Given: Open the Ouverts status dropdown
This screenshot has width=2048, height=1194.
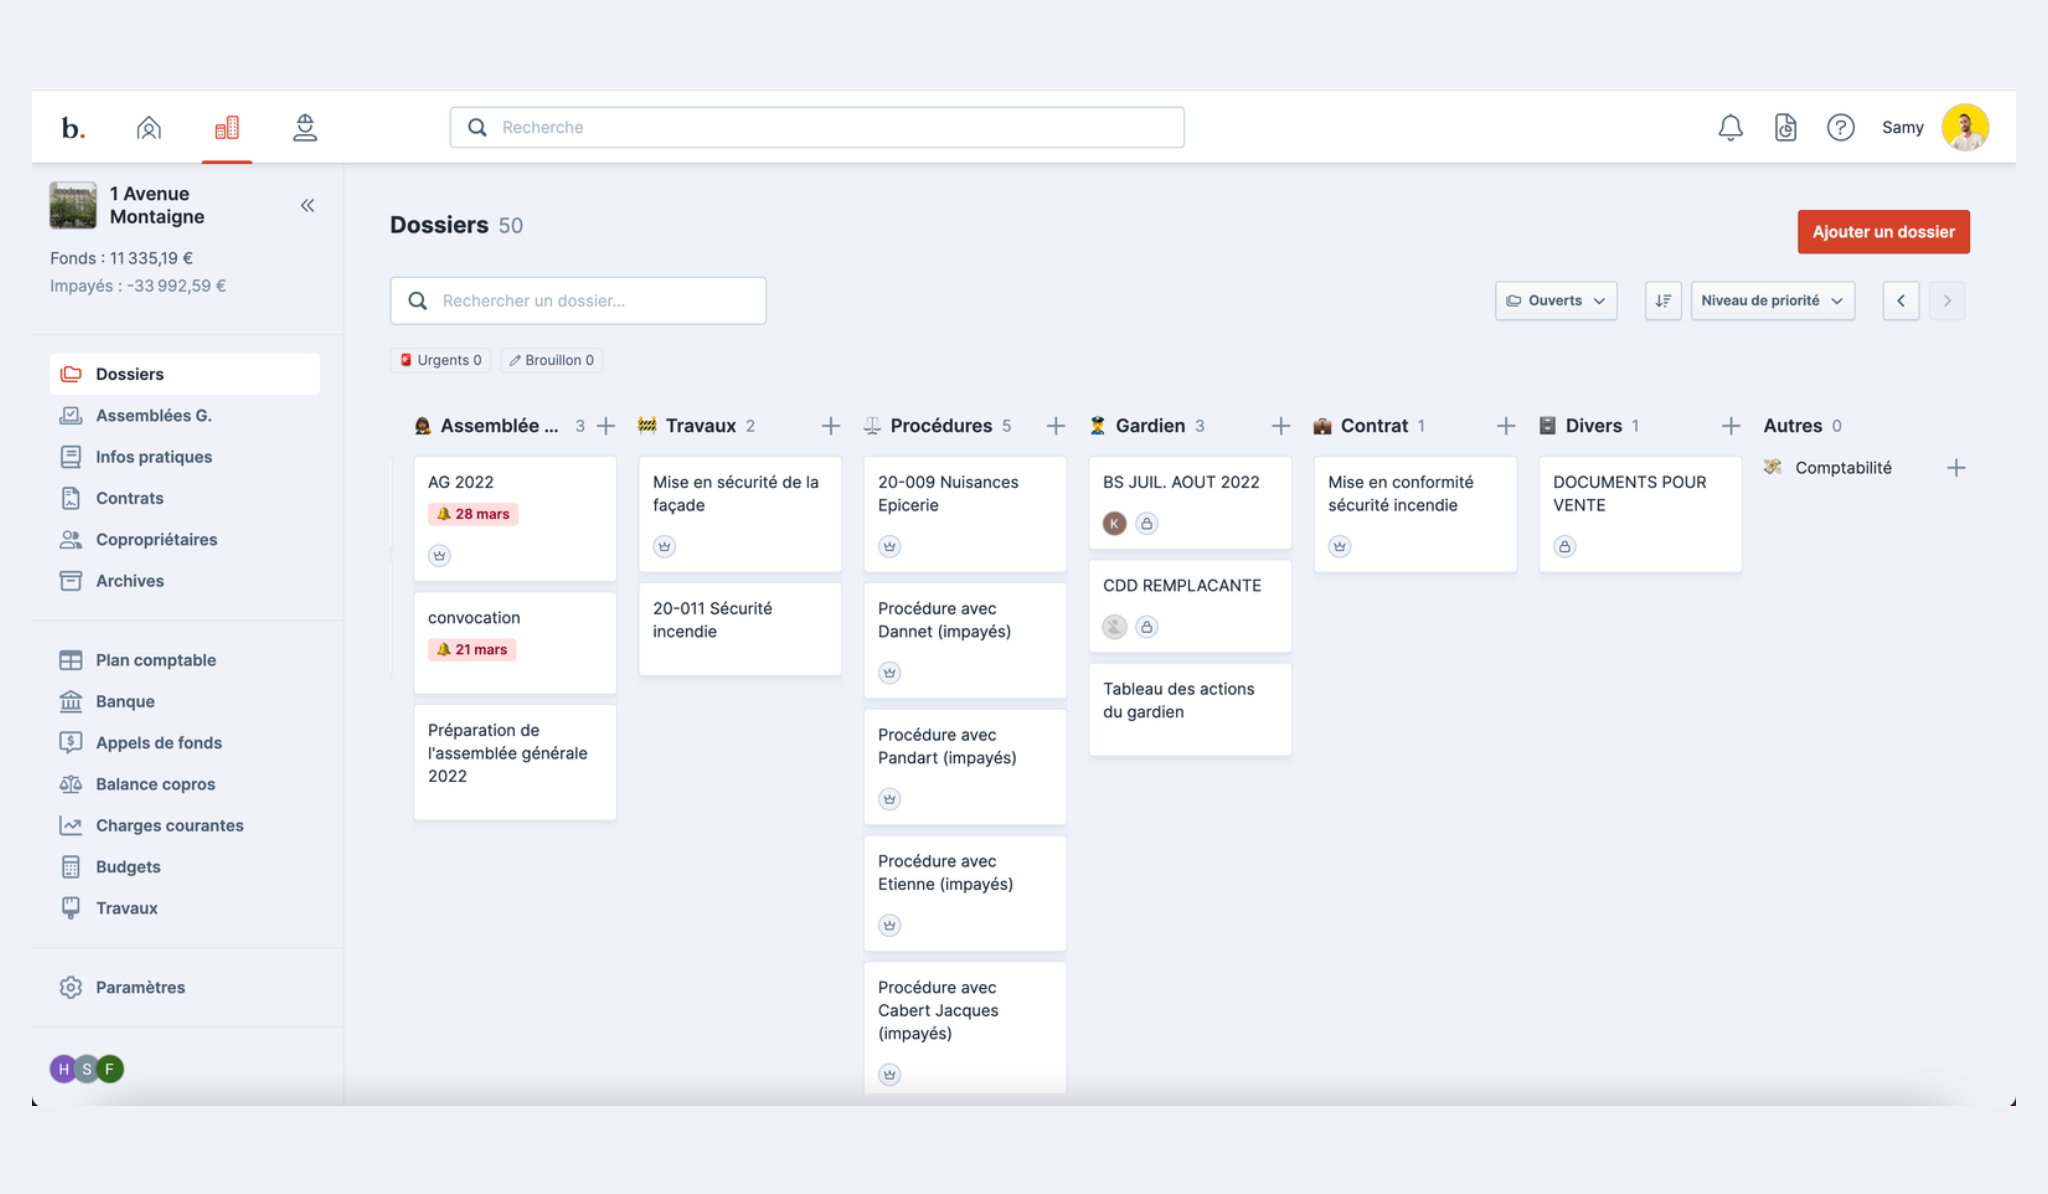Looking at the screenshot, I should tap(1555, 300).
